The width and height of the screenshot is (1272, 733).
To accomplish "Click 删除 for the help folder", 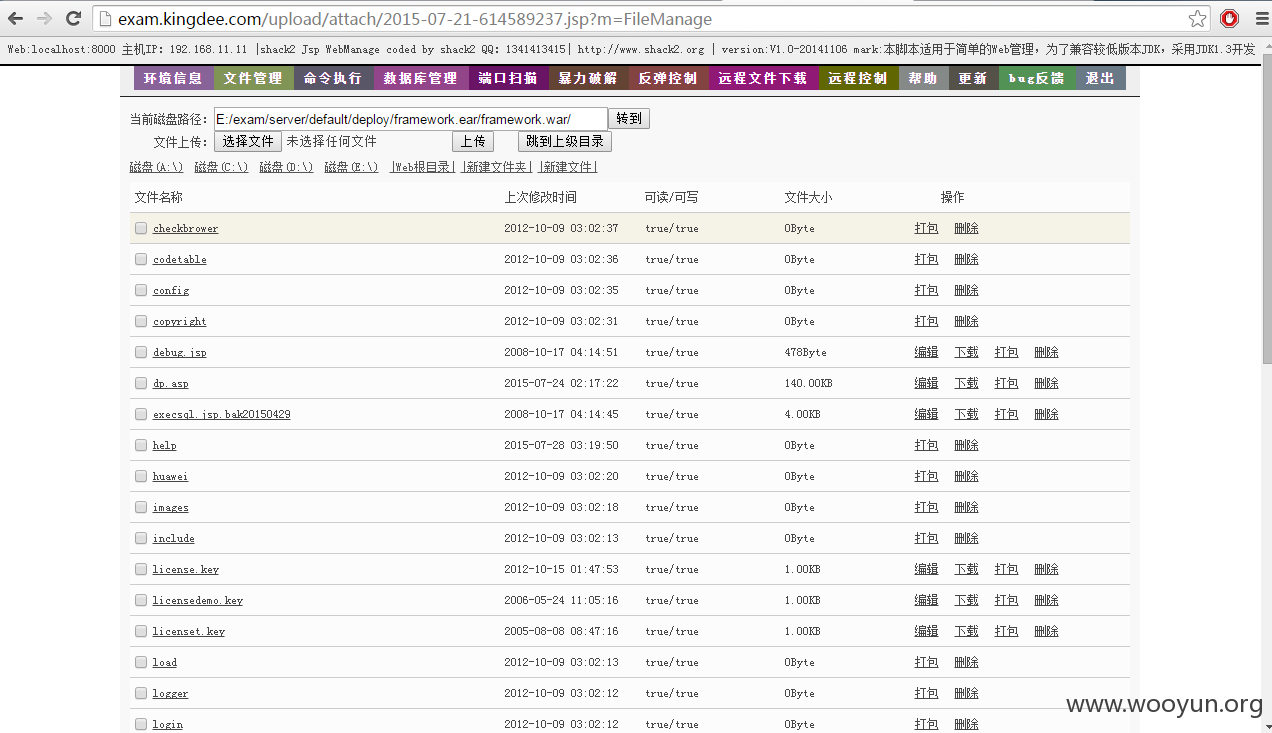I will coord(966,445).
